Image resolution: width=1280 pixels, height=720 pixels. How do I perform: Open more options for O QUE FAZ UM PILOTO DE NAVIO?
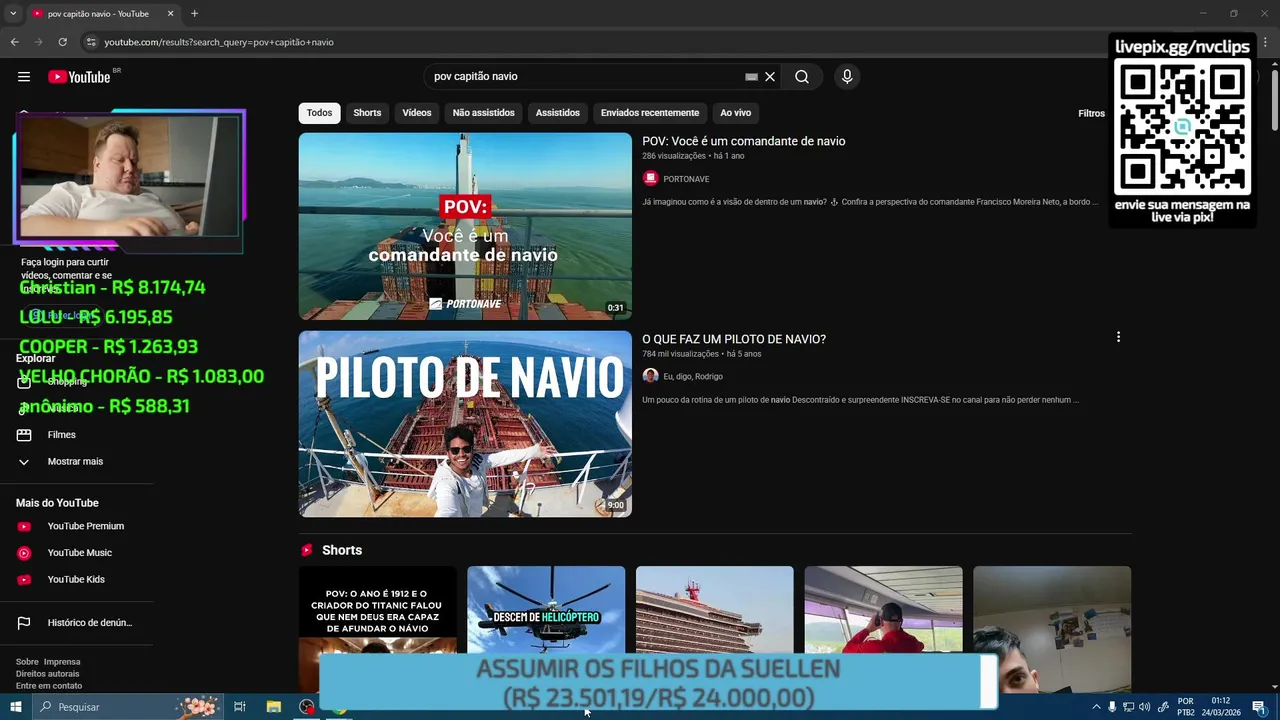click(x=1118, y=337)
